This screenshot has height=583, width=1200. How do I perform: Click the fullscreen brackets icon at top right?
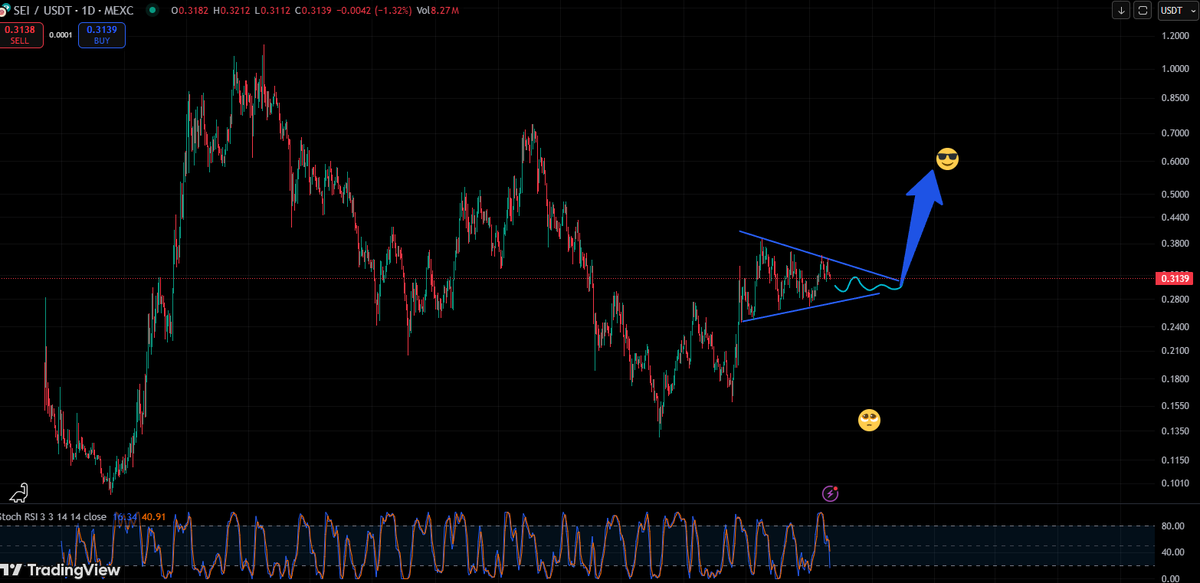(x=1142, y=10)
